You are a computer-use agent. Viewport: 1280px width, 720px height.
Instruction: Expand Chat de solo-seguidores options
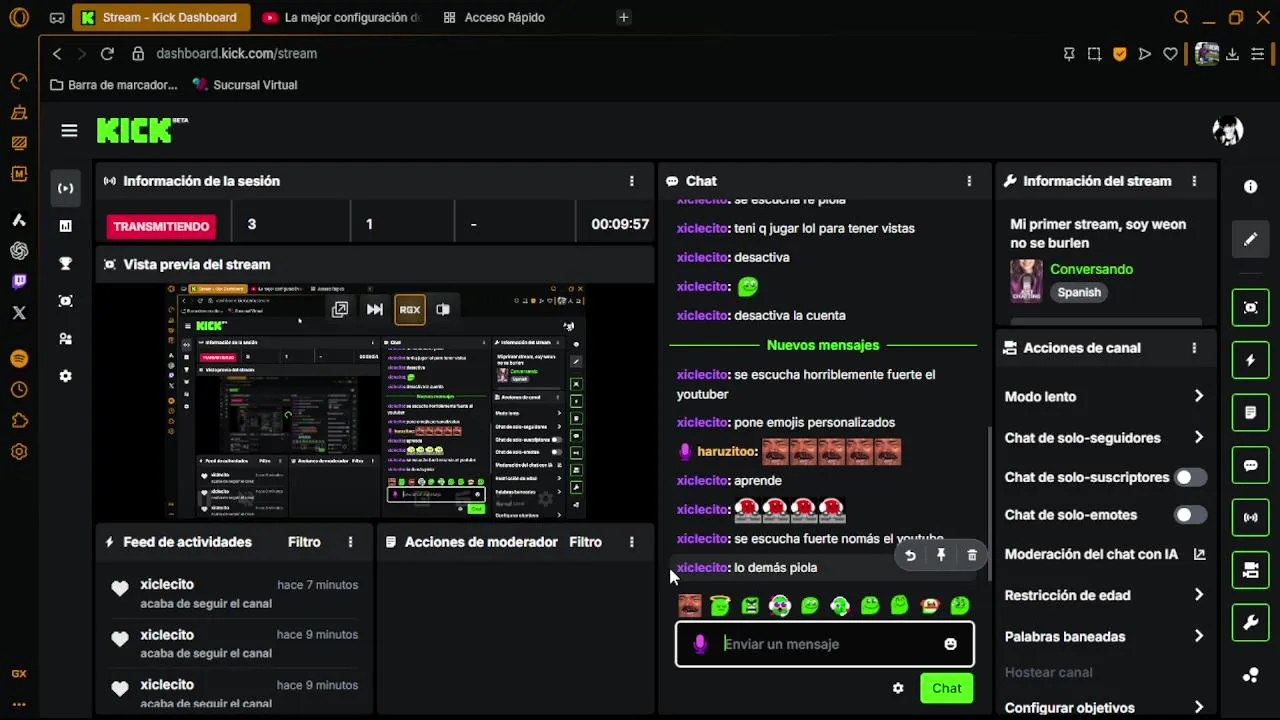pos(1198,437)
